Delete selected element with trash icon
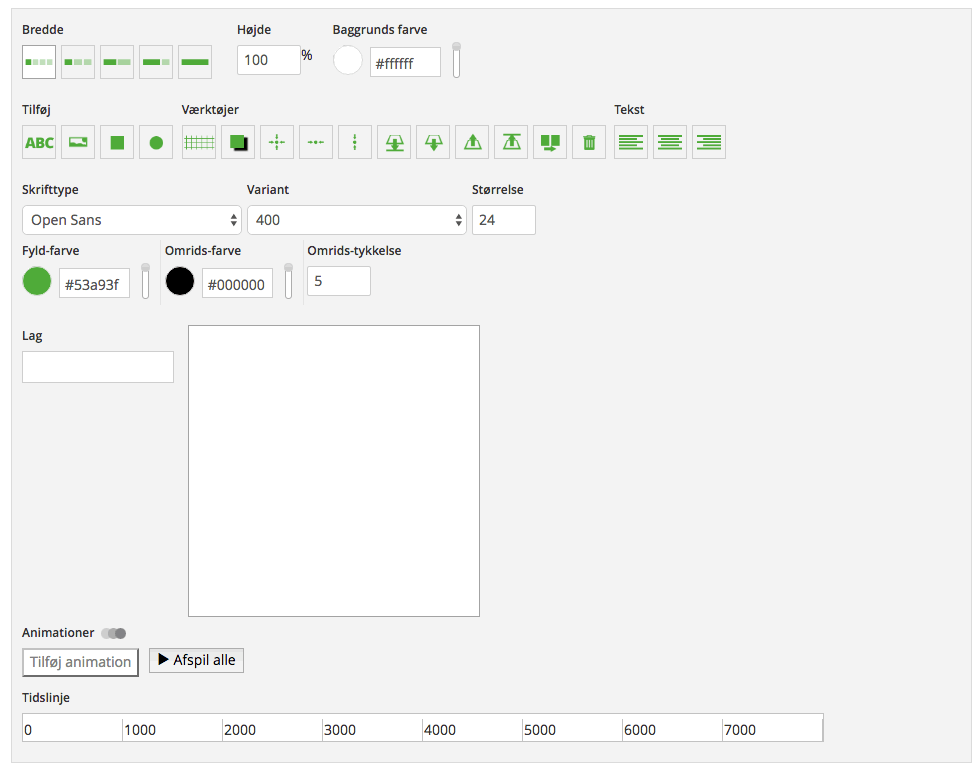 tap(589, 142)
